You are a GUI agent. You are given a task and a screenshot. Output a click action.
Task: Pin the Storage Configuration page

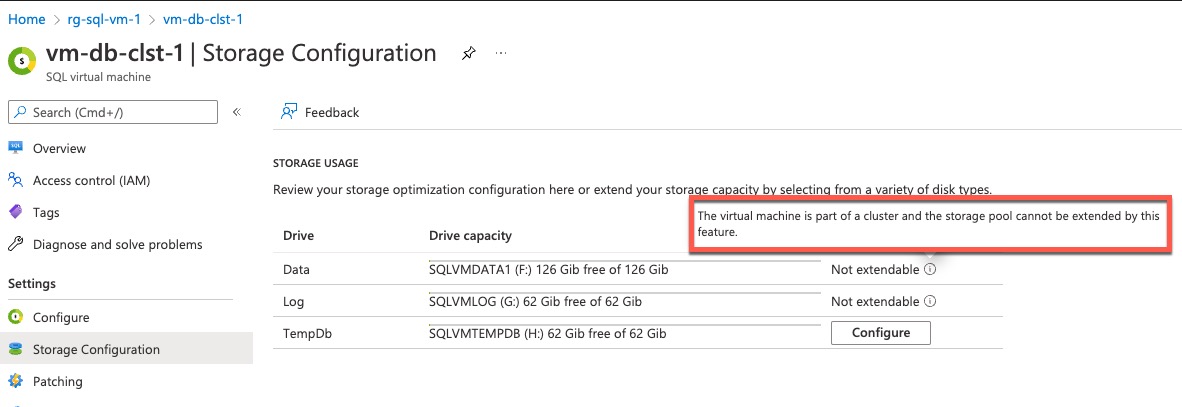point(469,54)
